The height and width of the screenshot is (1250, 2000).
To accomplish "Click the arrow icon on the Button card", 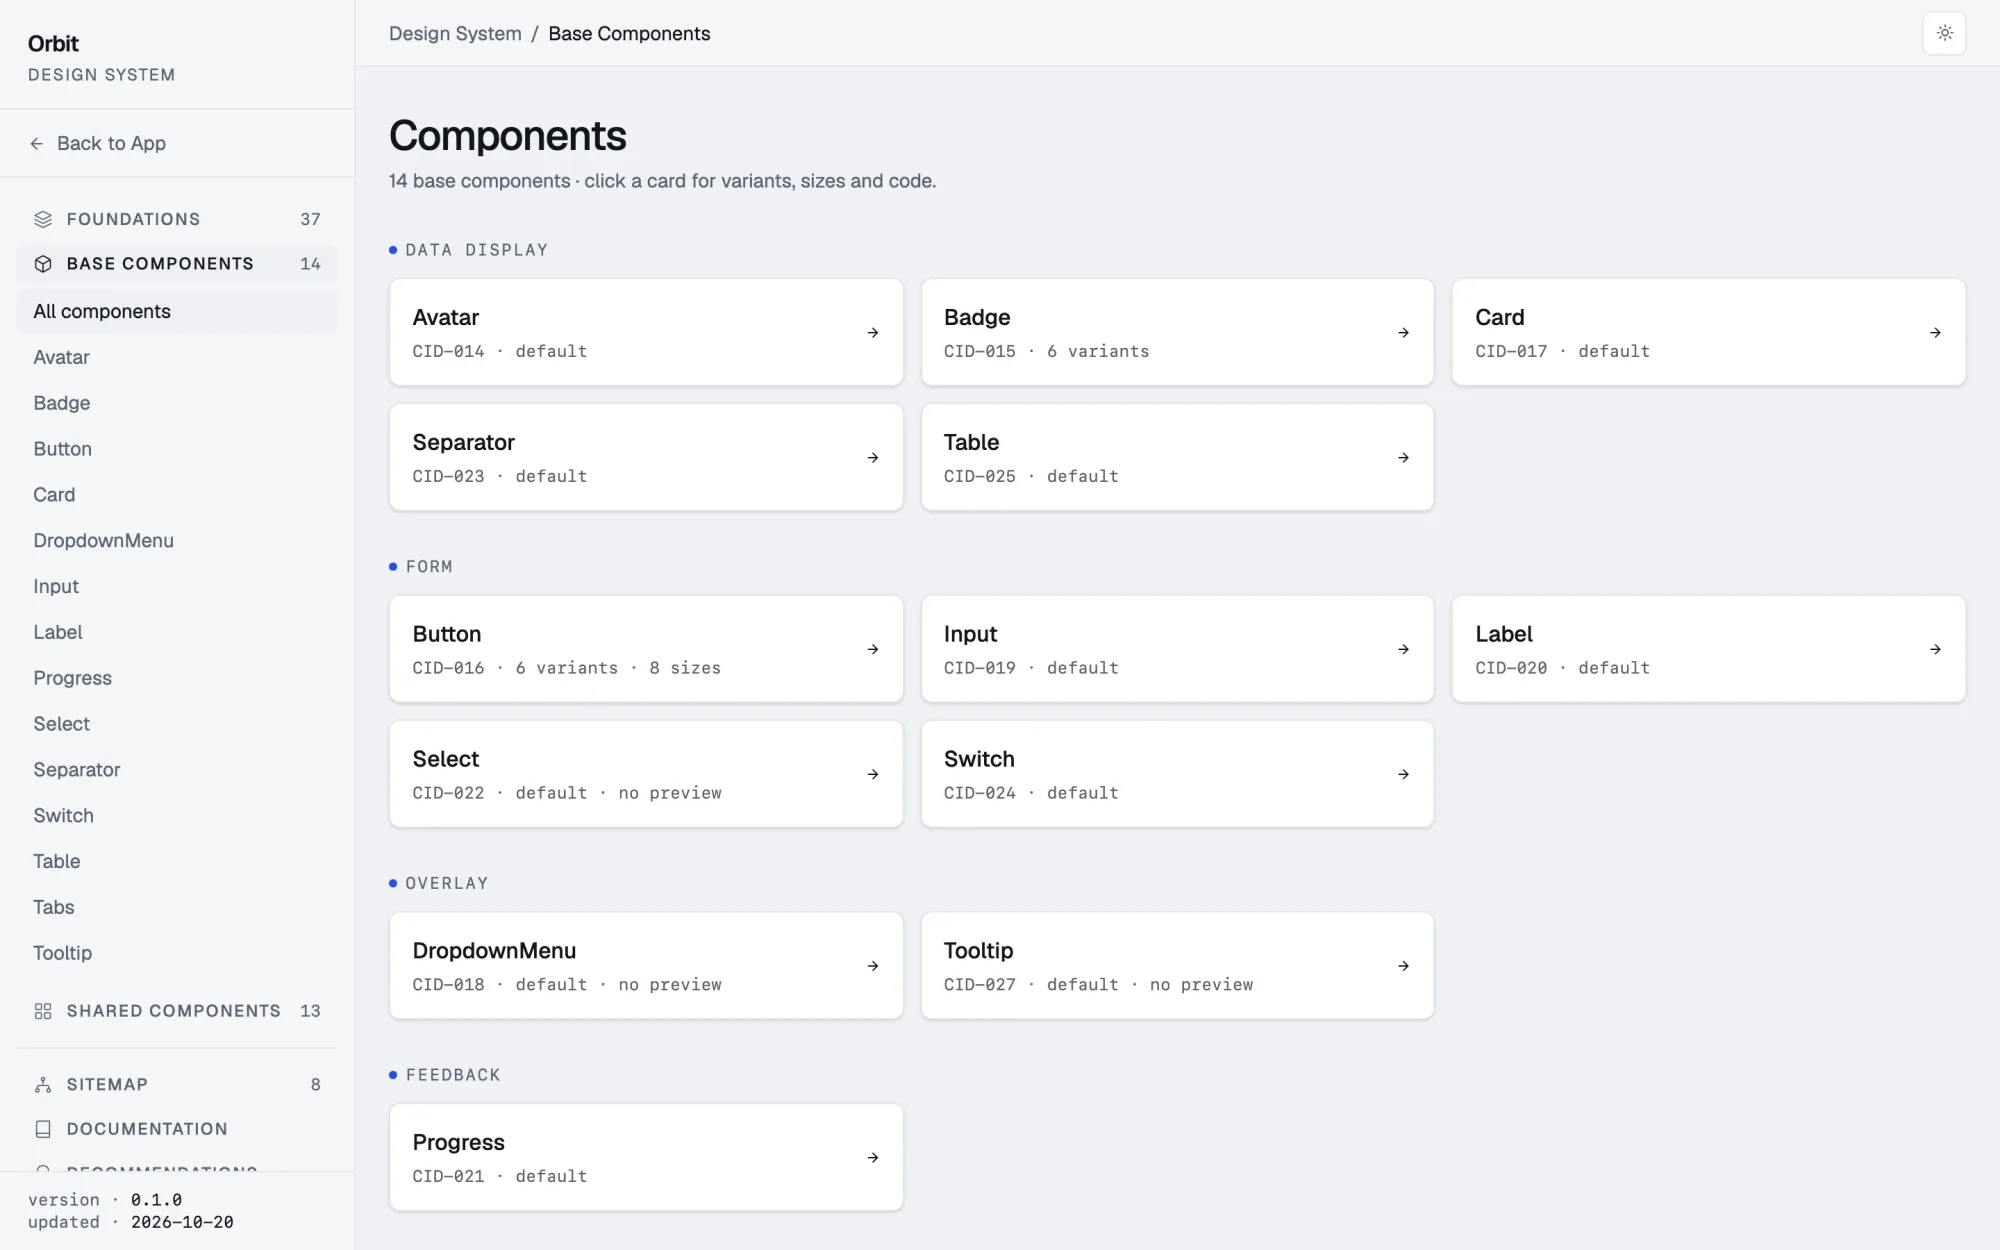I will (x=873, y=650).
